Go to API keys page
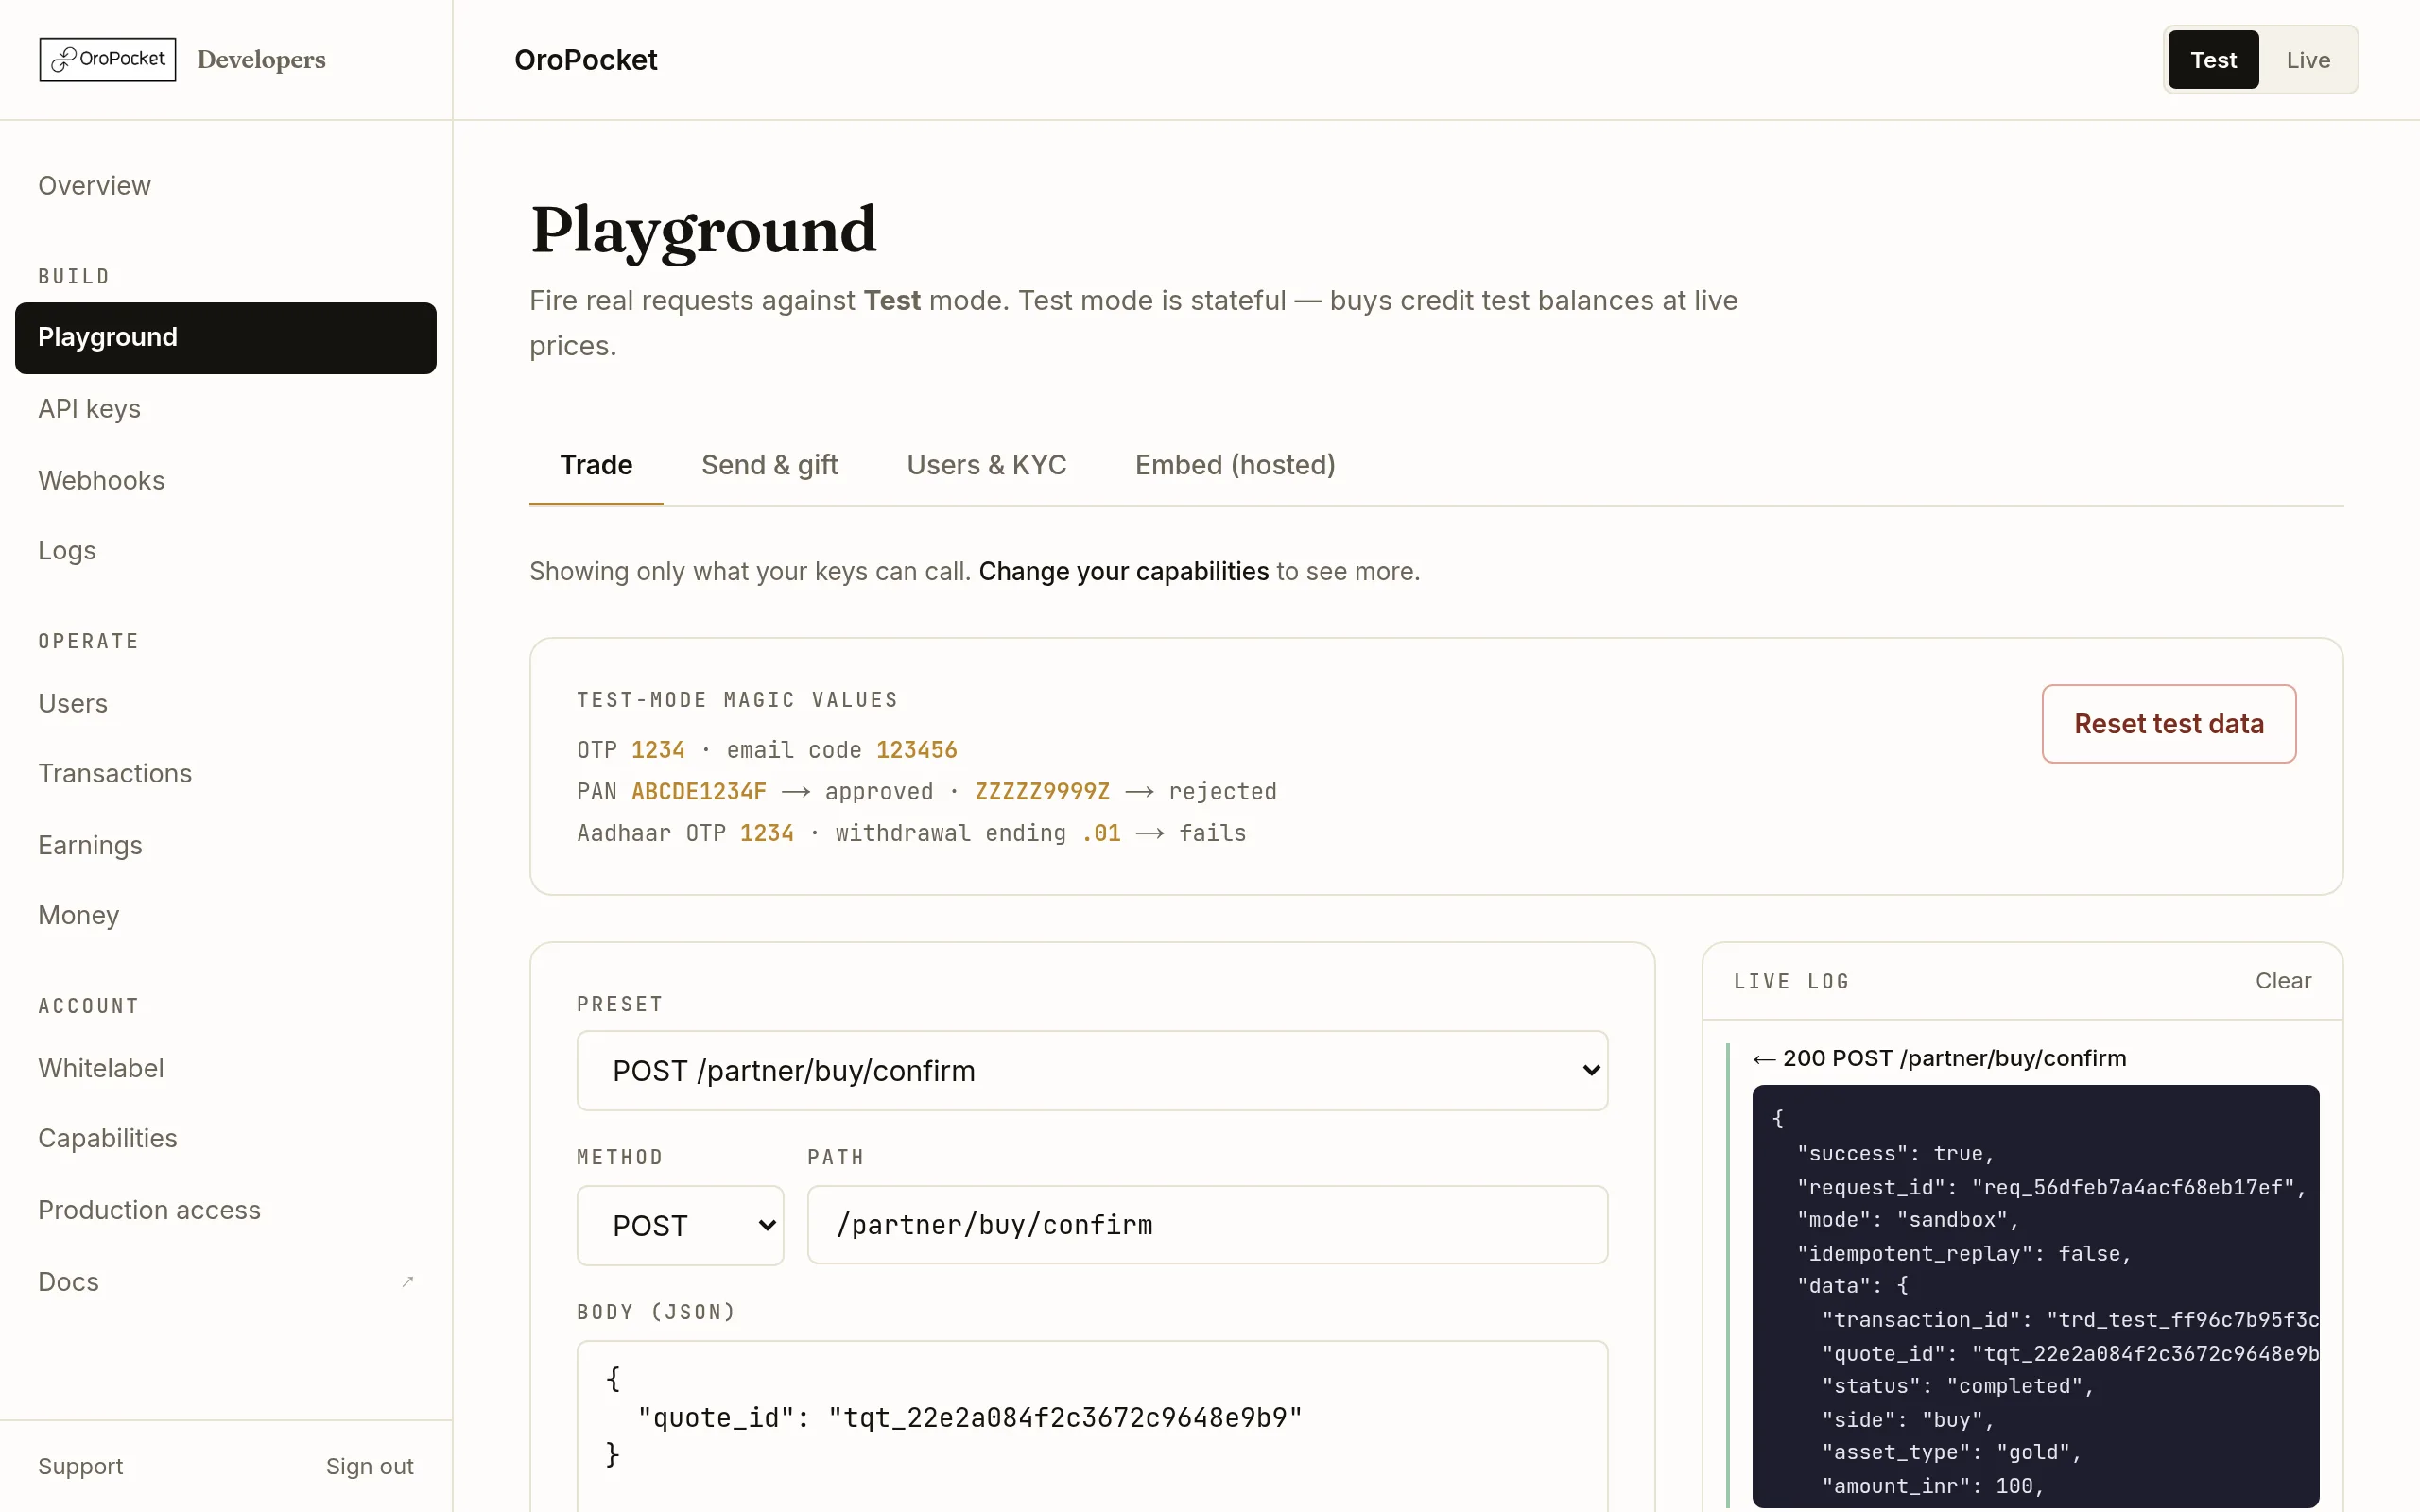 point(225,409)
